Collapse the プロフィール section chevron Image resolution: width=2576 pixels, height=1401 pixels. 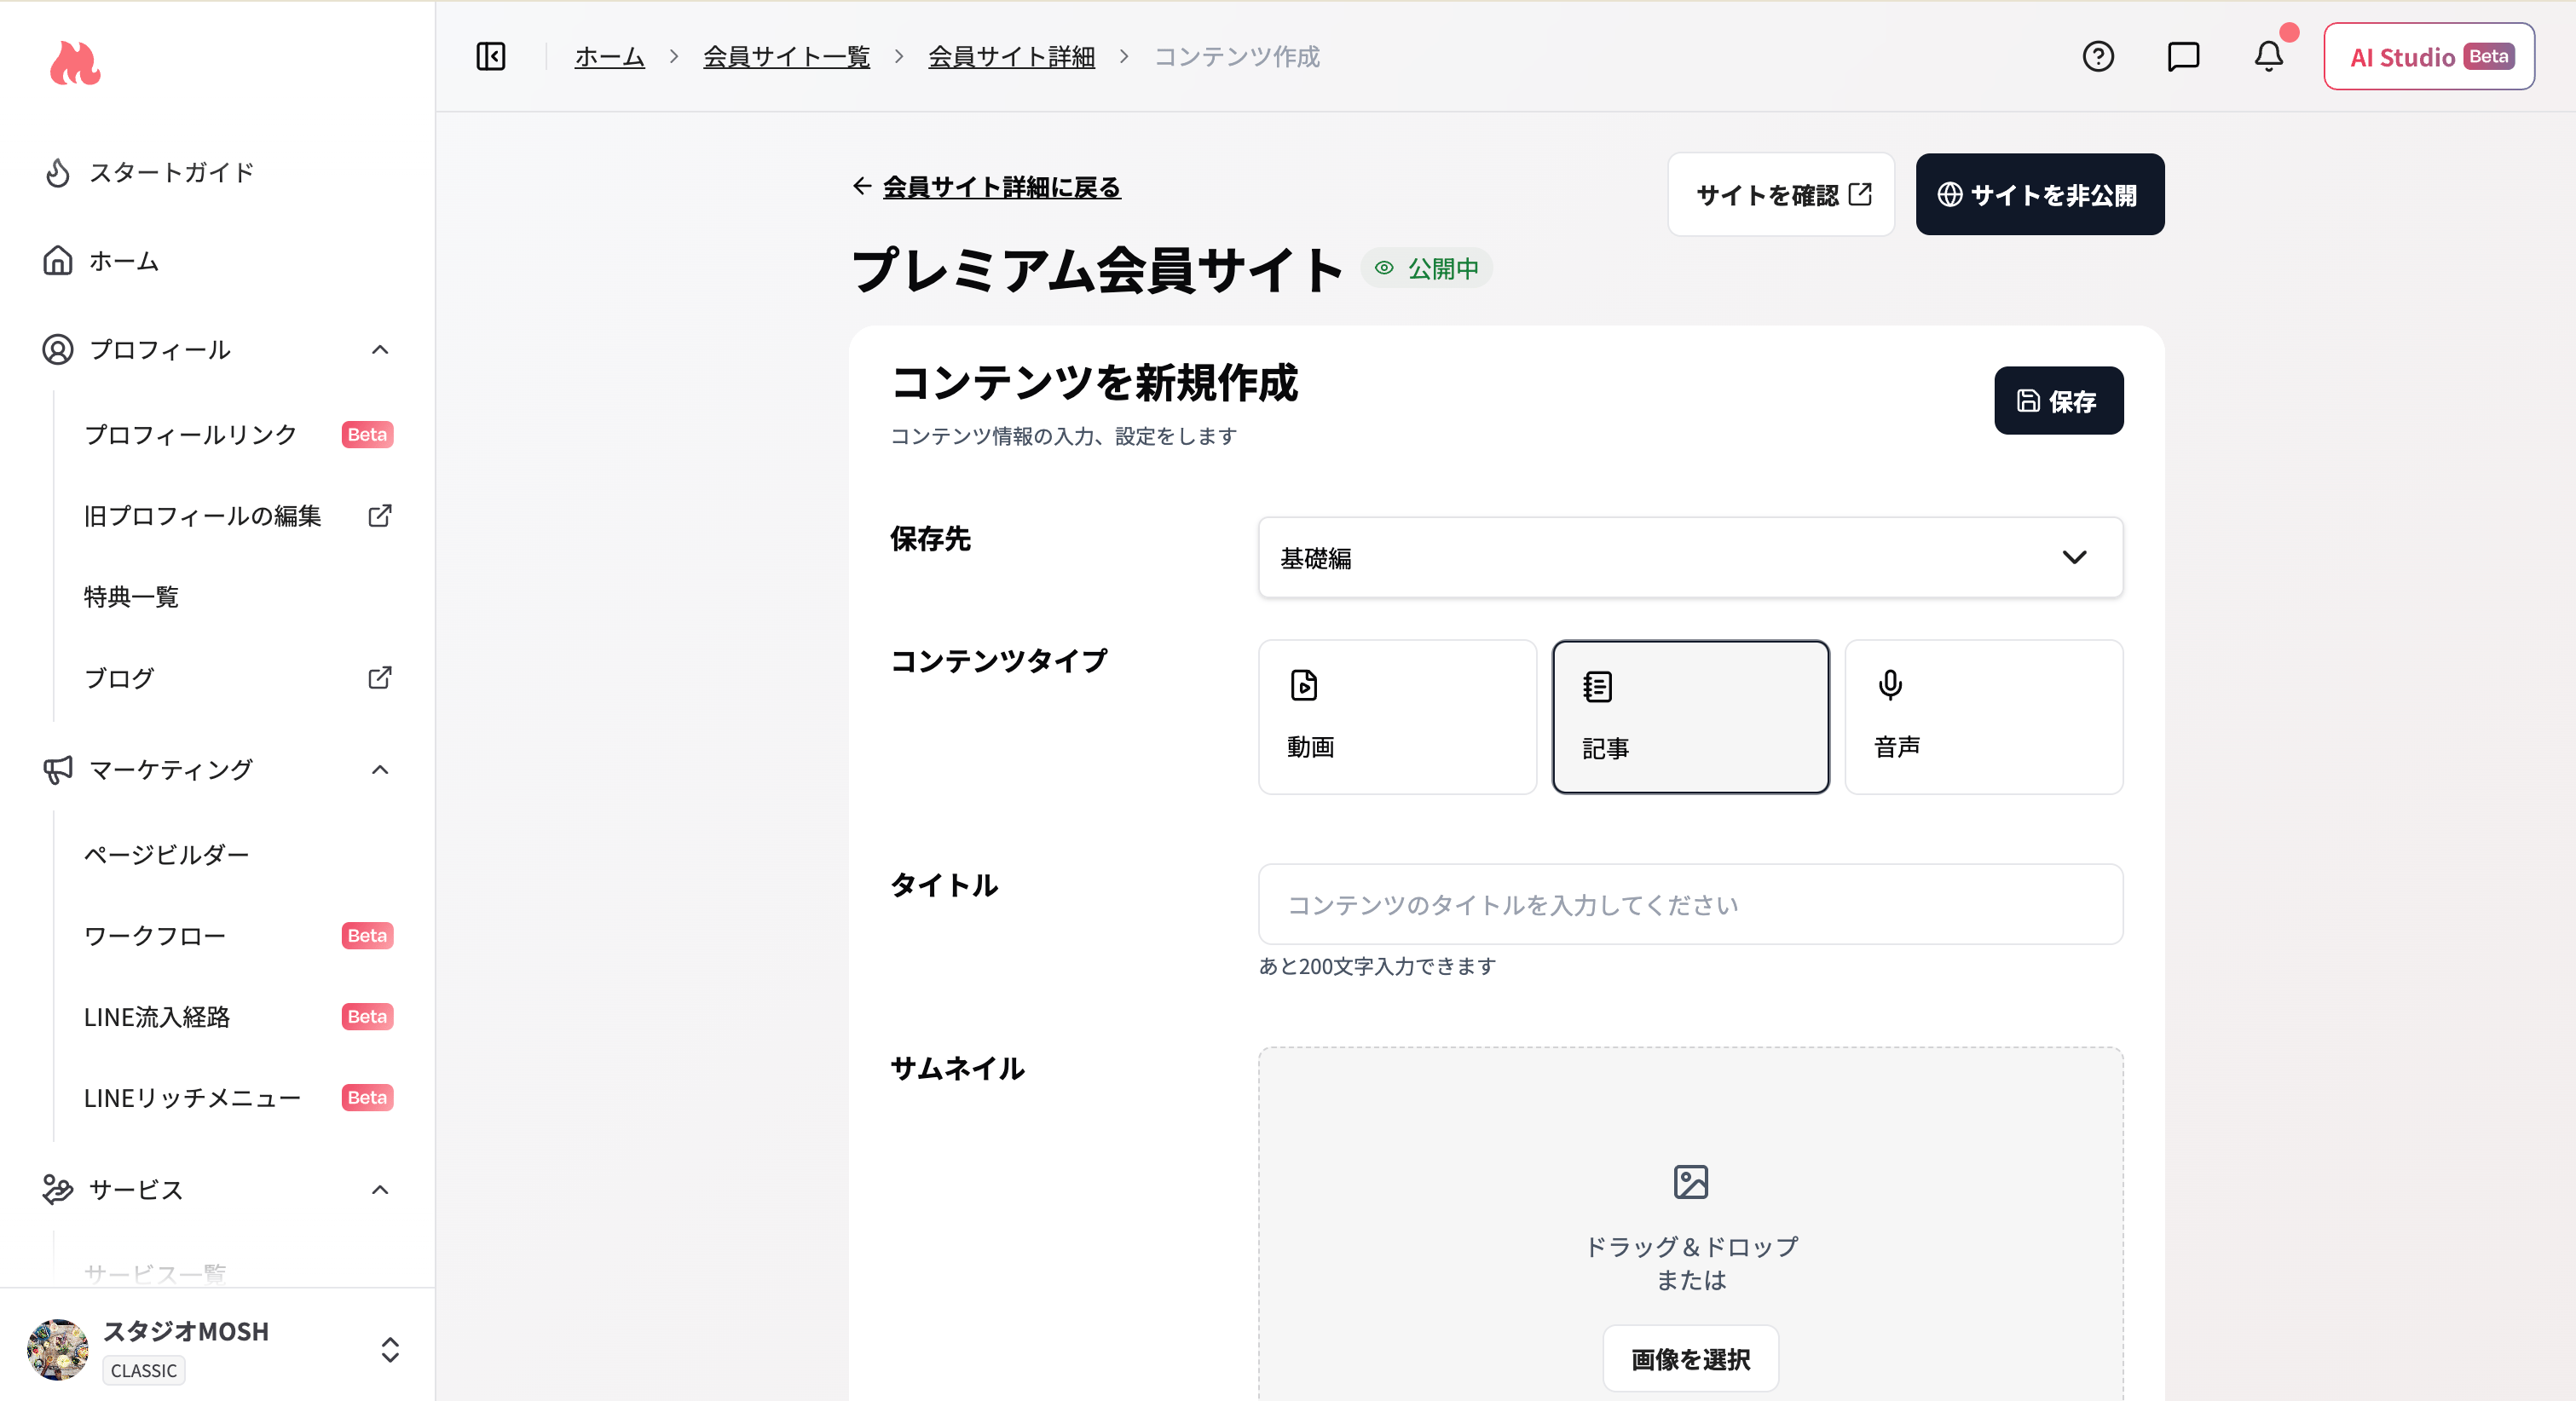coord(380,350)
